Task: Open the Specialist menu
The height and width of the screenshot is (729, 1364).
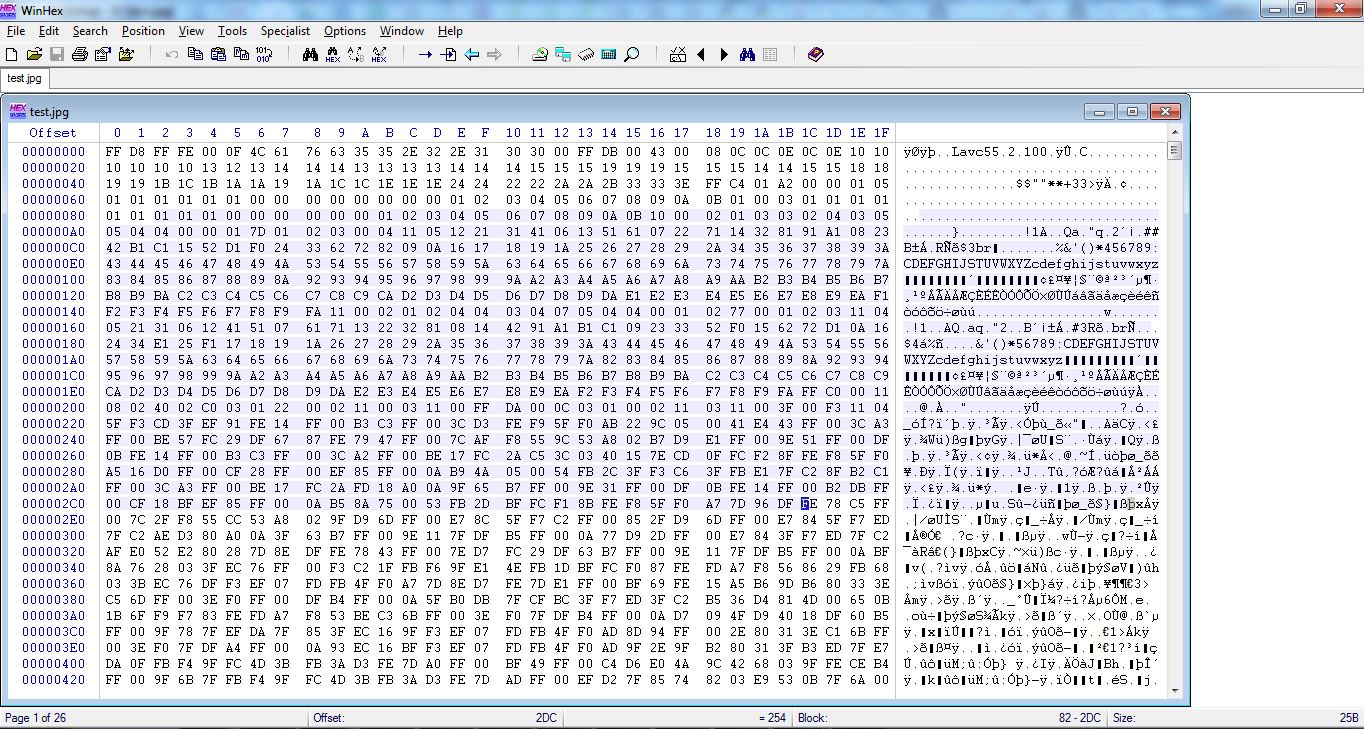Action: (285, 31)
